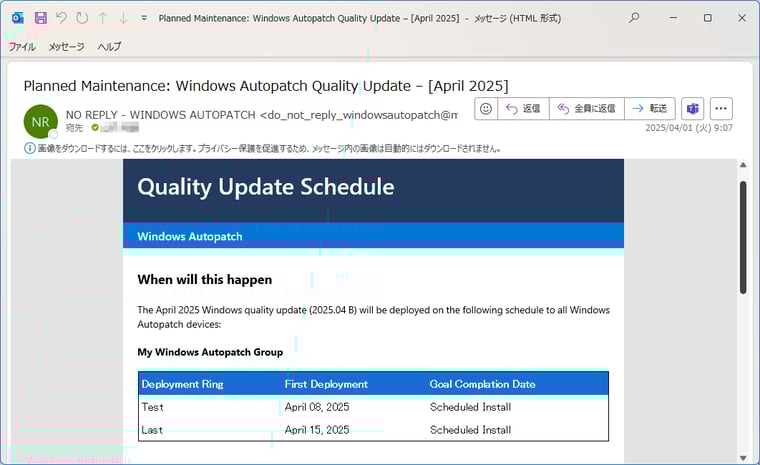This screenshot has height=465, width=760.
Task: Click the info icon in the download notice
Action: (30, 148)
